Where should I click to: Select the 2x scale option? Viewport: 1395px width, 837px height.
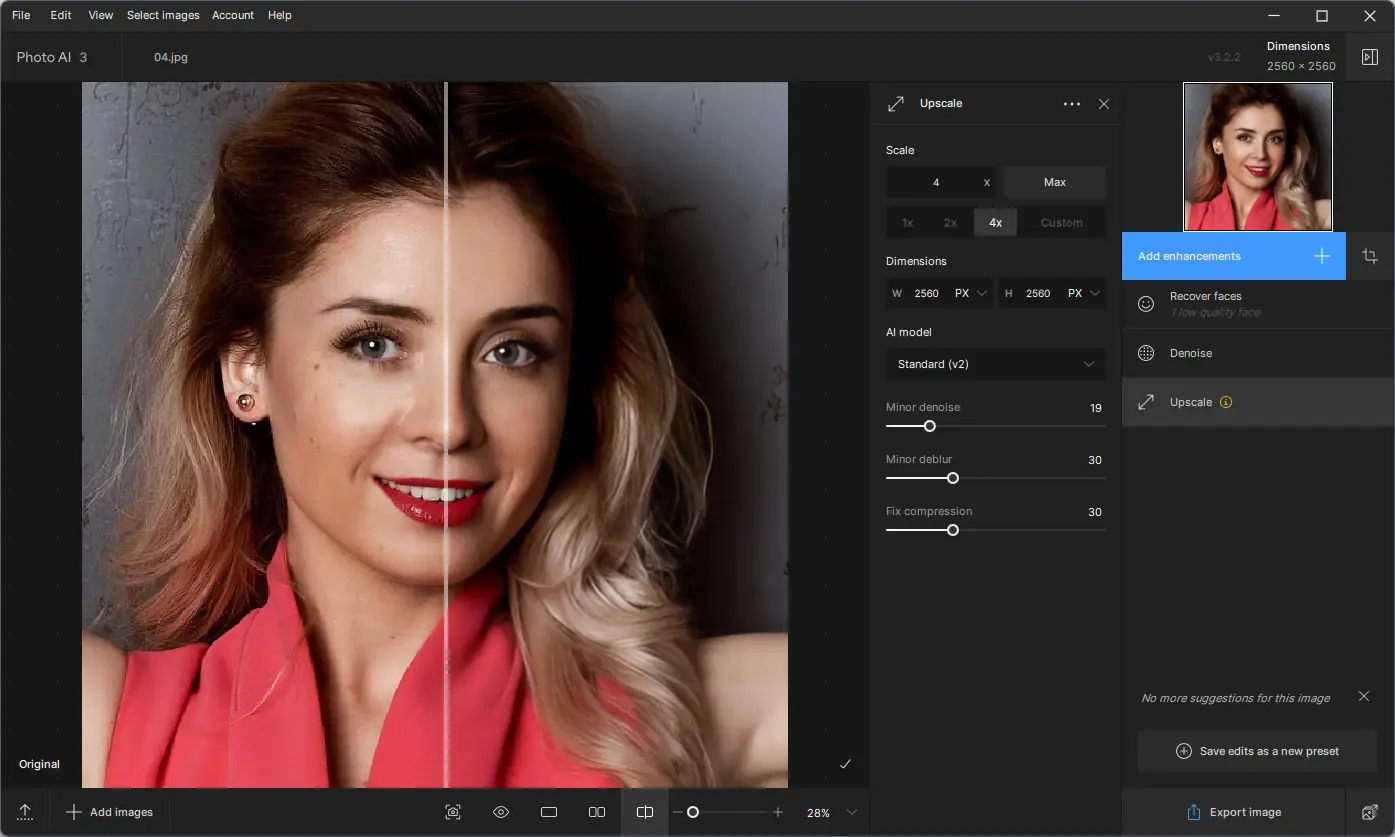(x=950, y=223)
